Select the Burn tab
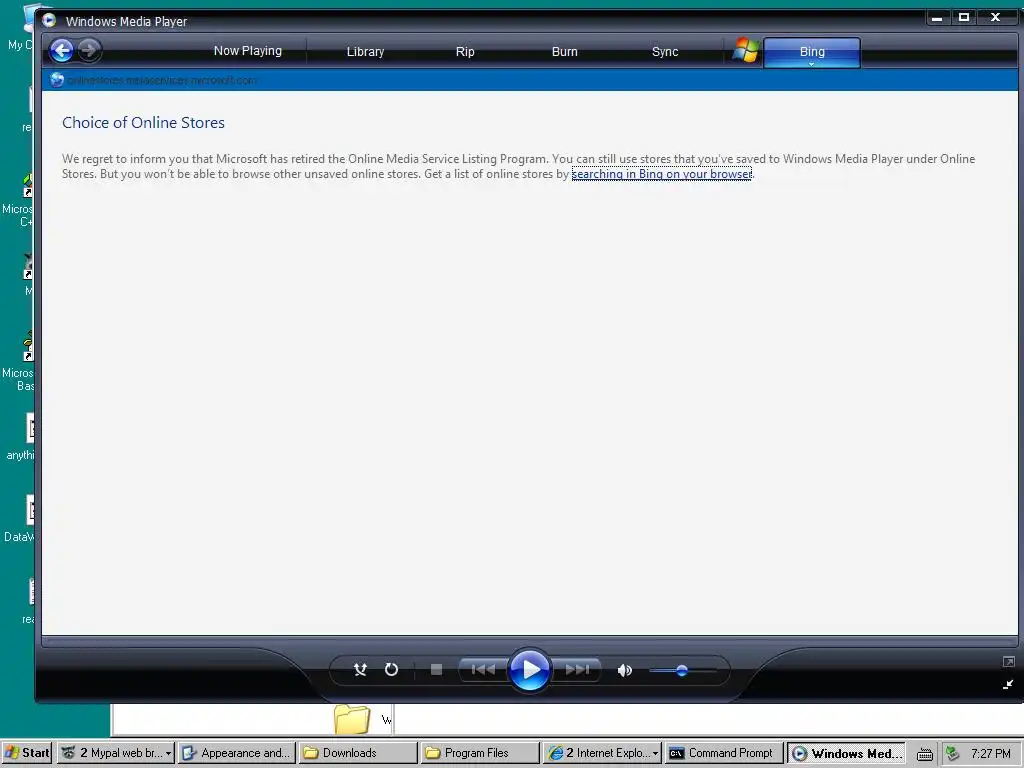This screenshot has height=768, width=1024. point(565,52)
